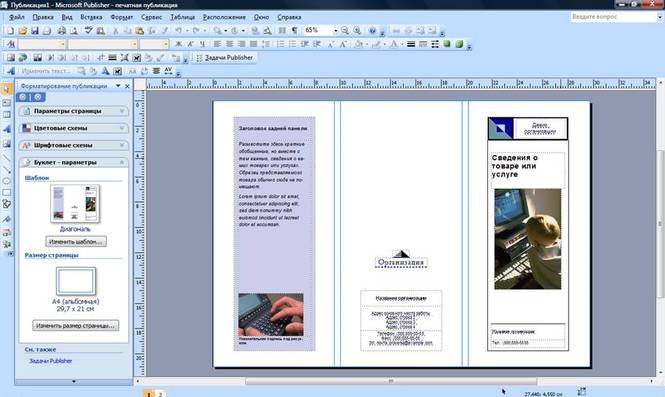Open the Справка menu

click(289, 17)
